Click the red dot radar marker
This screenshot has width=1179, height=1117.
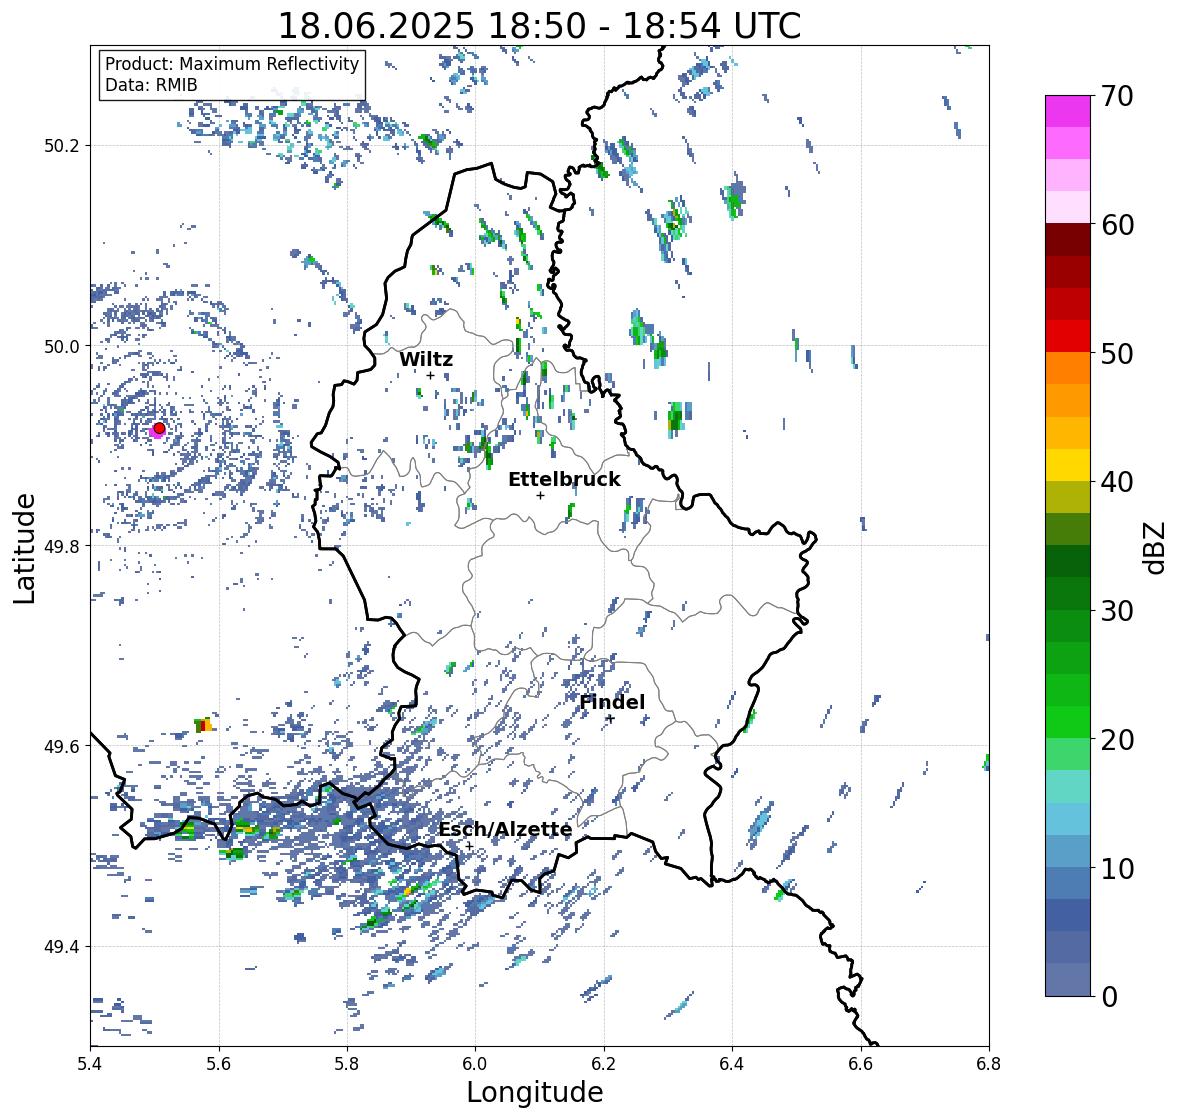tap(159, 428)
